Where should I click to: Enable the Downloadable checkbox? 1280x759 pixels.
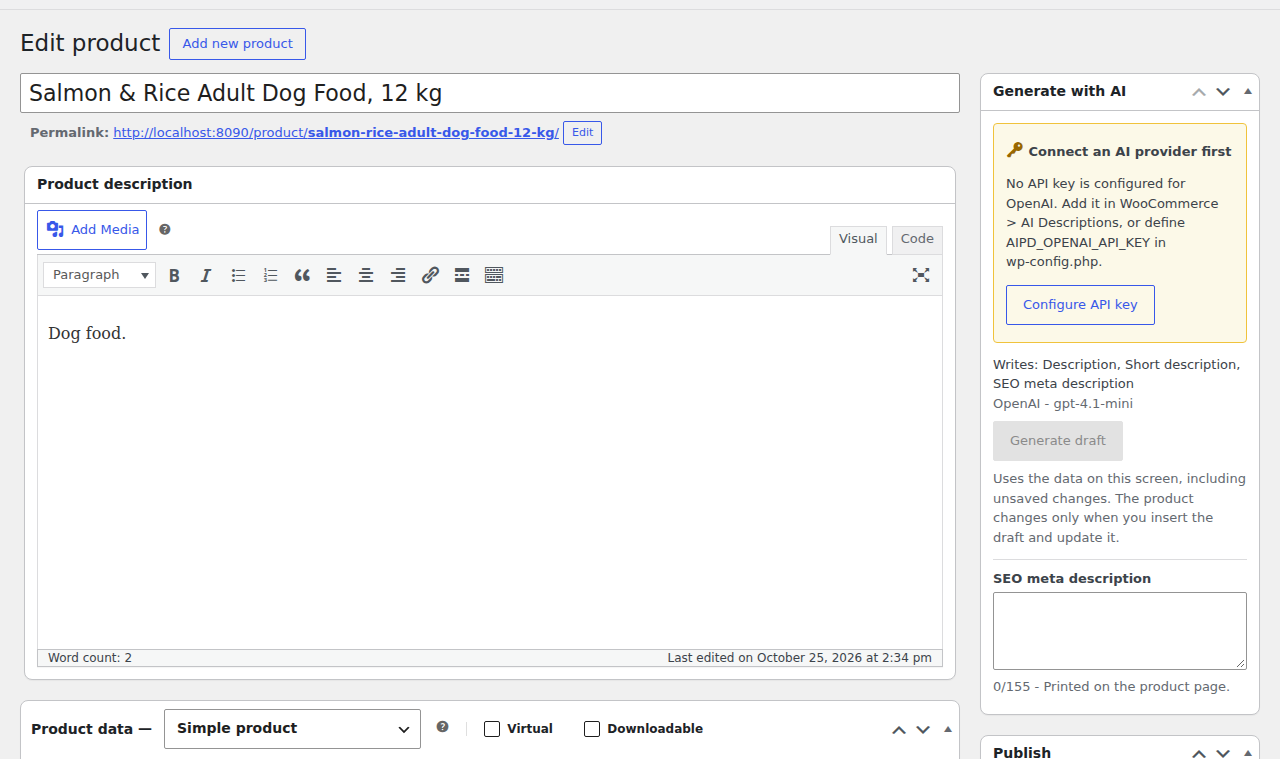coord(592,729)
